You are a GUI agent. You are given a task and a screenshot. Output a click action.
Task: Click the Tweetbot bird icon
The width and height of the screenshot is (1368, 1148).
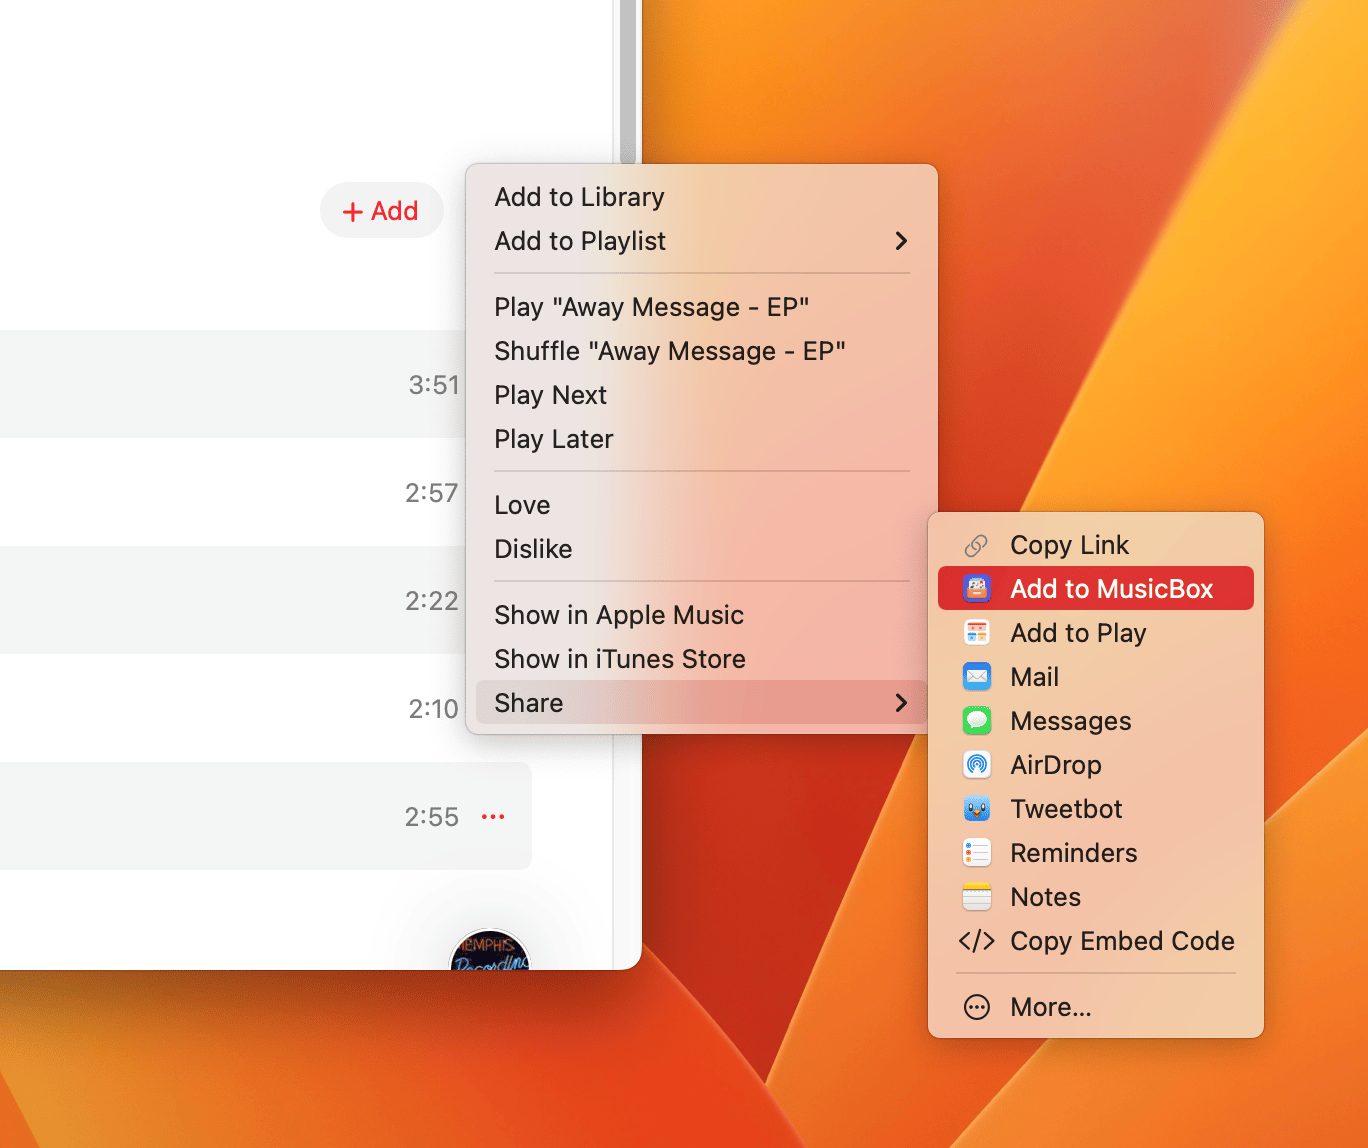[977, 809]
